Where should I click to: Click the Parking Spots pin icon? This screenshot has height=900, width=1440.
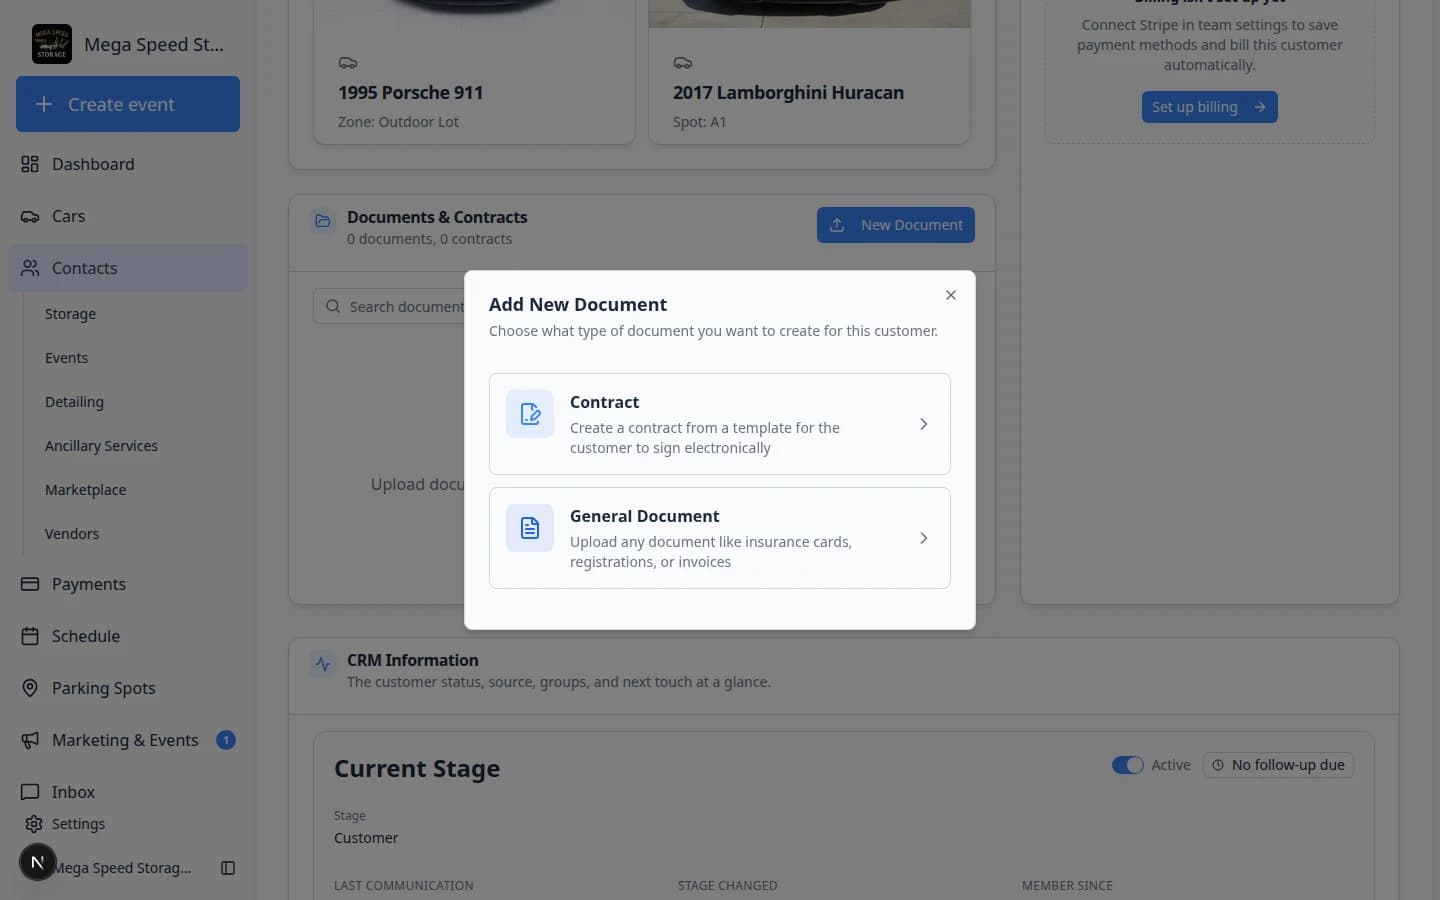click(30, 688)
